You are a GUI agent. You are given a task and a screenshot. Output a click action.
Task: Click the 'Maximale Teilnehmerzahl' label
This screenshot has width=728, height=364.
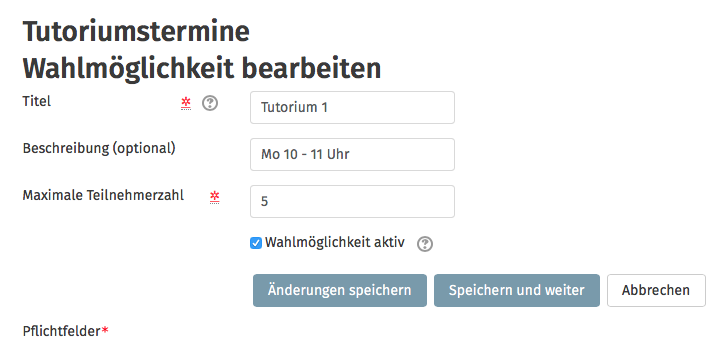(x=103, y=195)
